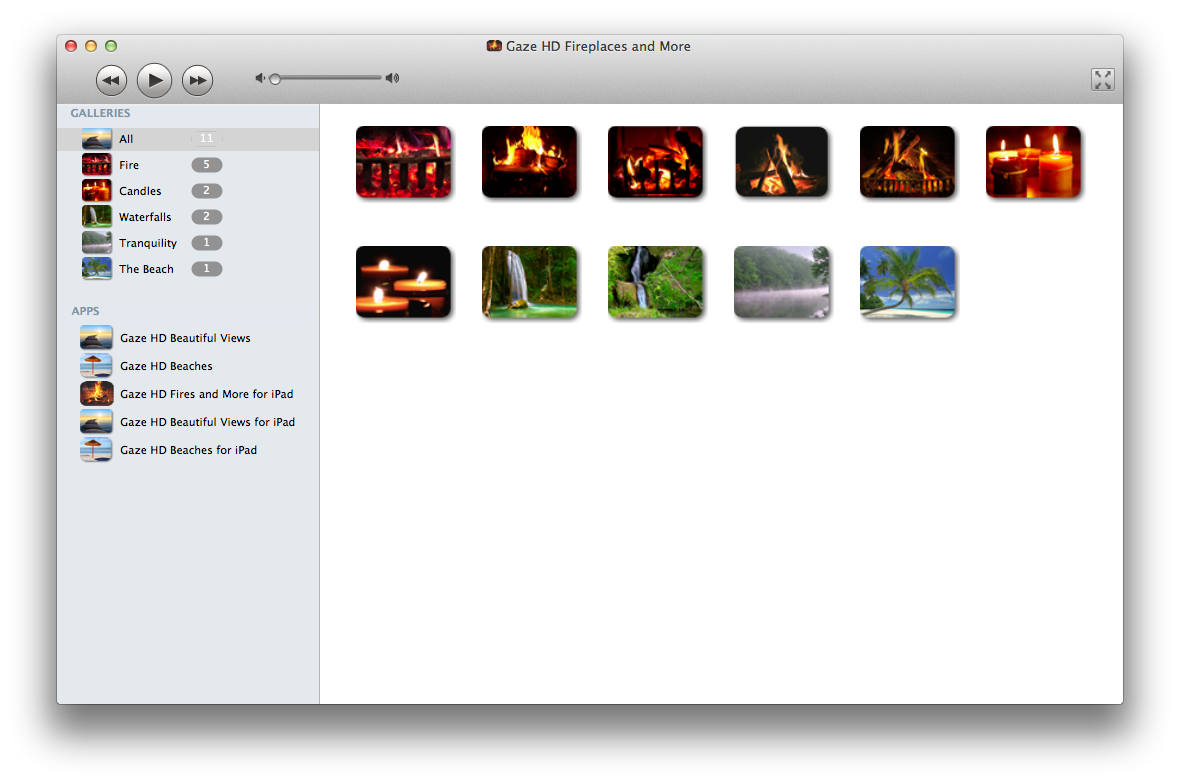Viewport: 1180px width, 783px height.
Task: Click the fast-forward button
Action: coord(198,80)
